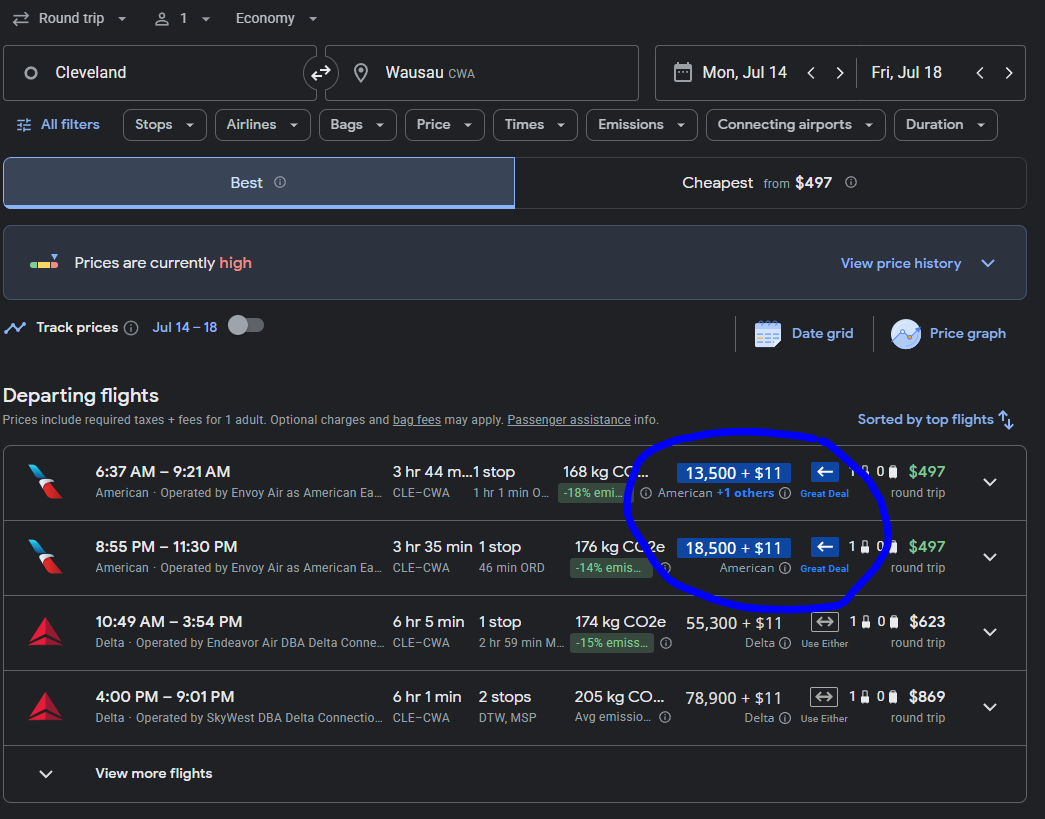This screenshot has width=1045, height=819.
Task: Go to next departure date
Action: pyautogui.click(x=840, y=73)
